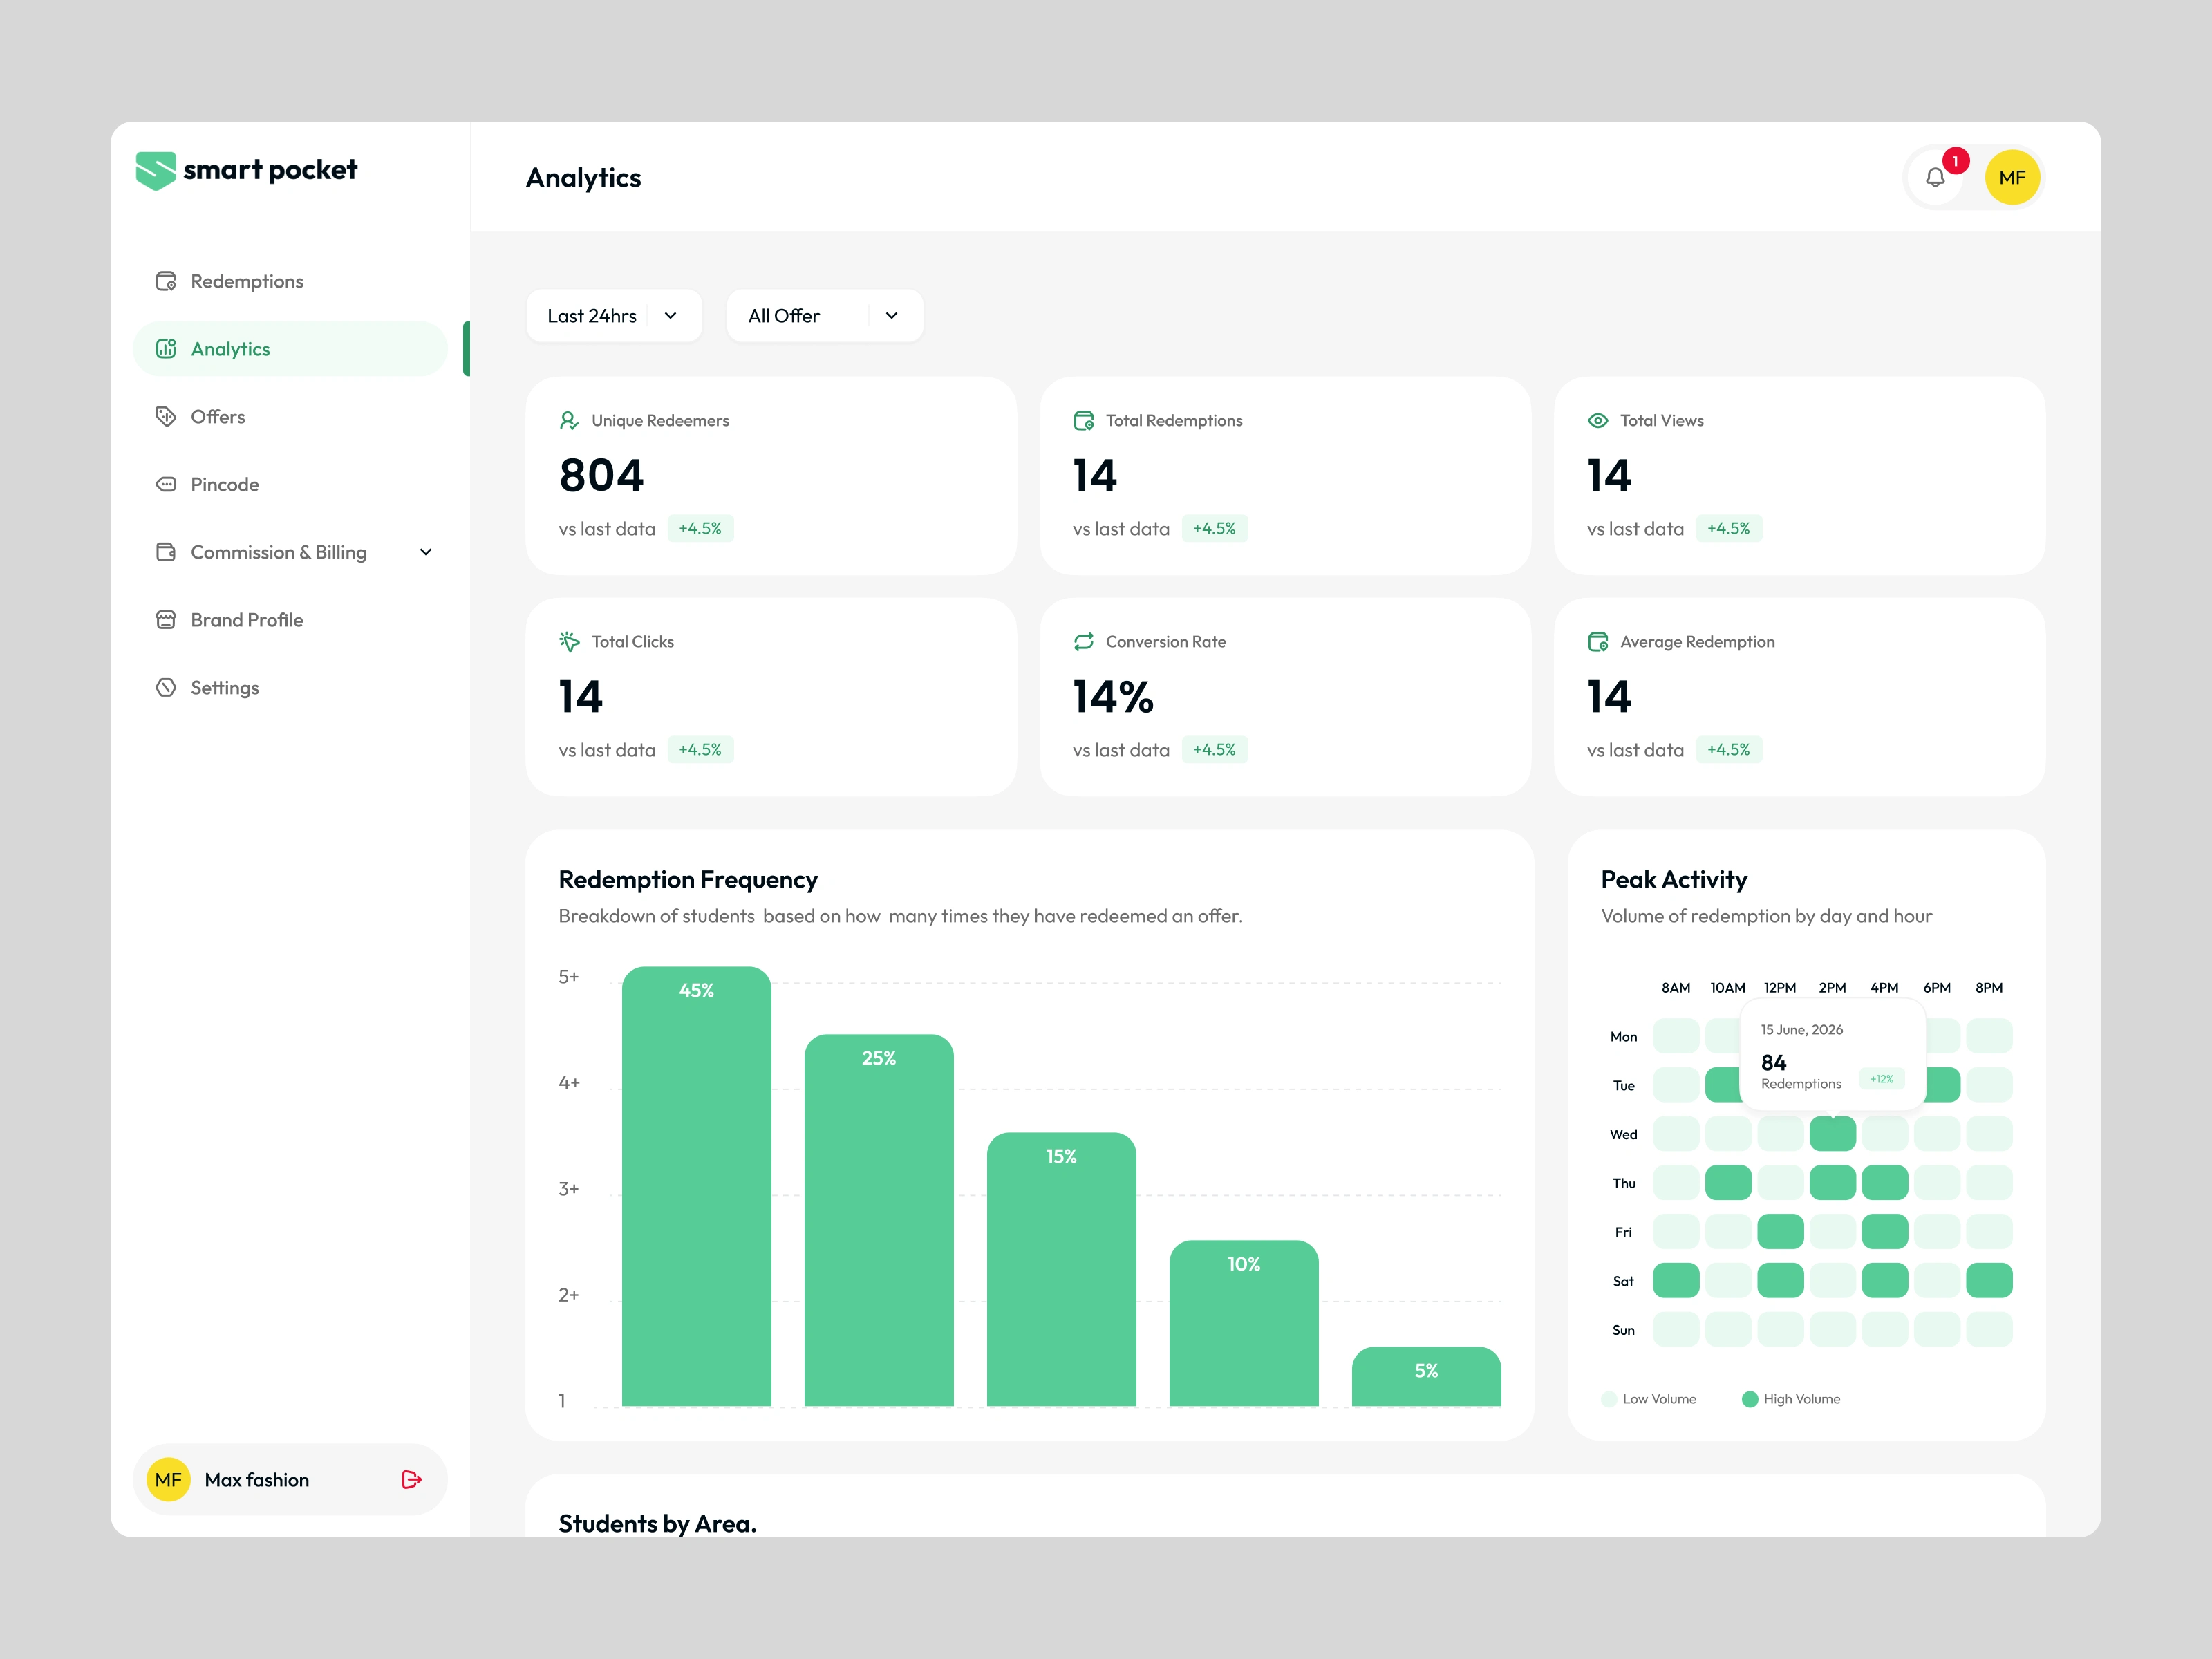Click the Conversion Rate arrows icon
The width and height of the screenshot is (2212, 1659).
(x=1083, y=641)
